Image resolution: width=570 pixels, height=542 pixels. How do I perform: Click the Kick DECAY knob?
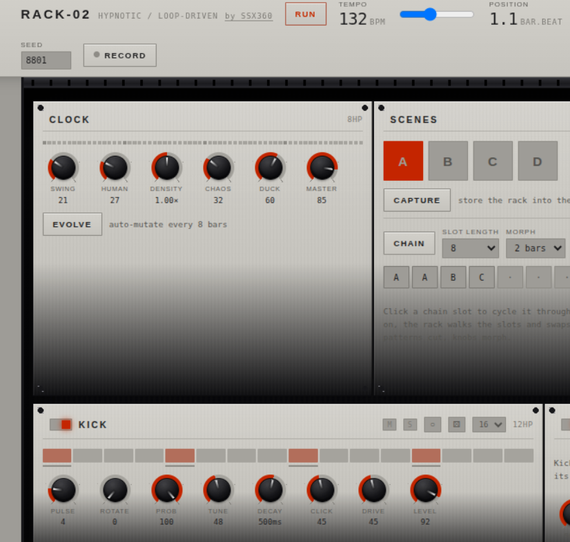270,490
